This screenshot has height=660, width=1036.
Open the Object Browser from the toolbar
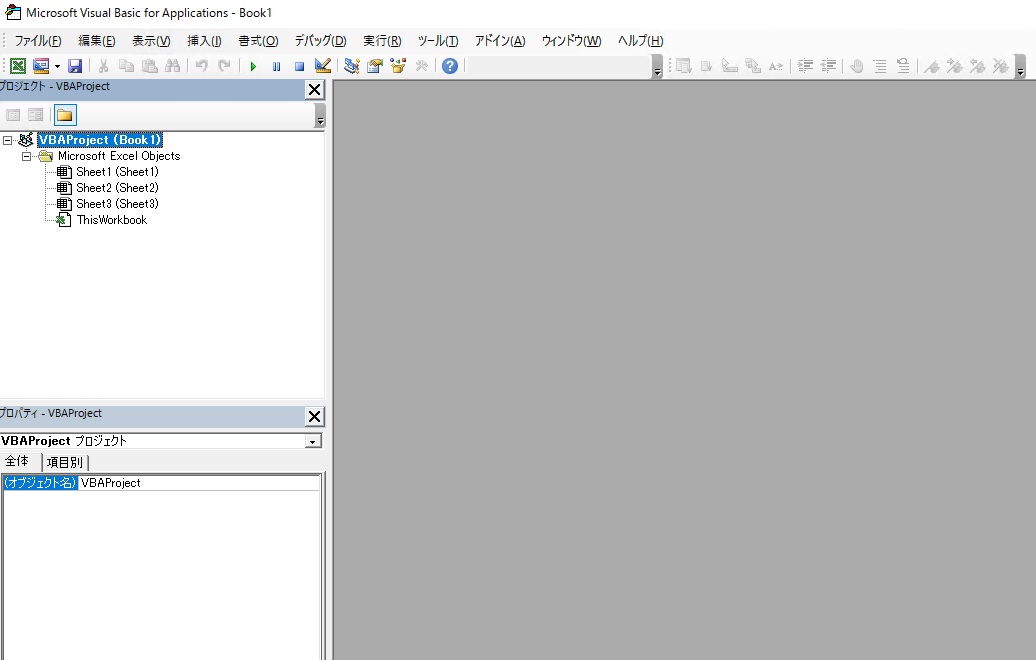(398, 66)
